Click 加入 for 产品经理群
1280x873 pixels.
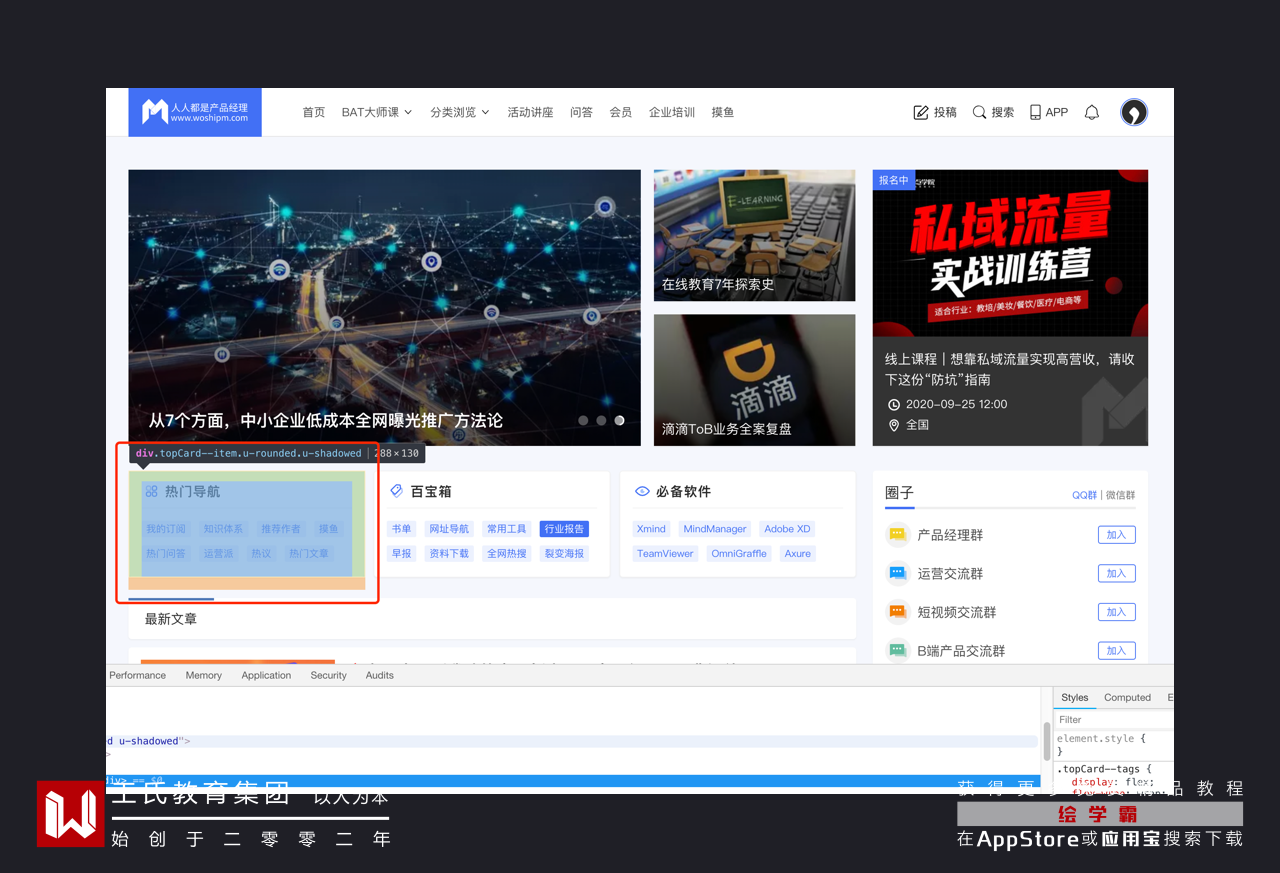coord(1116,535)
